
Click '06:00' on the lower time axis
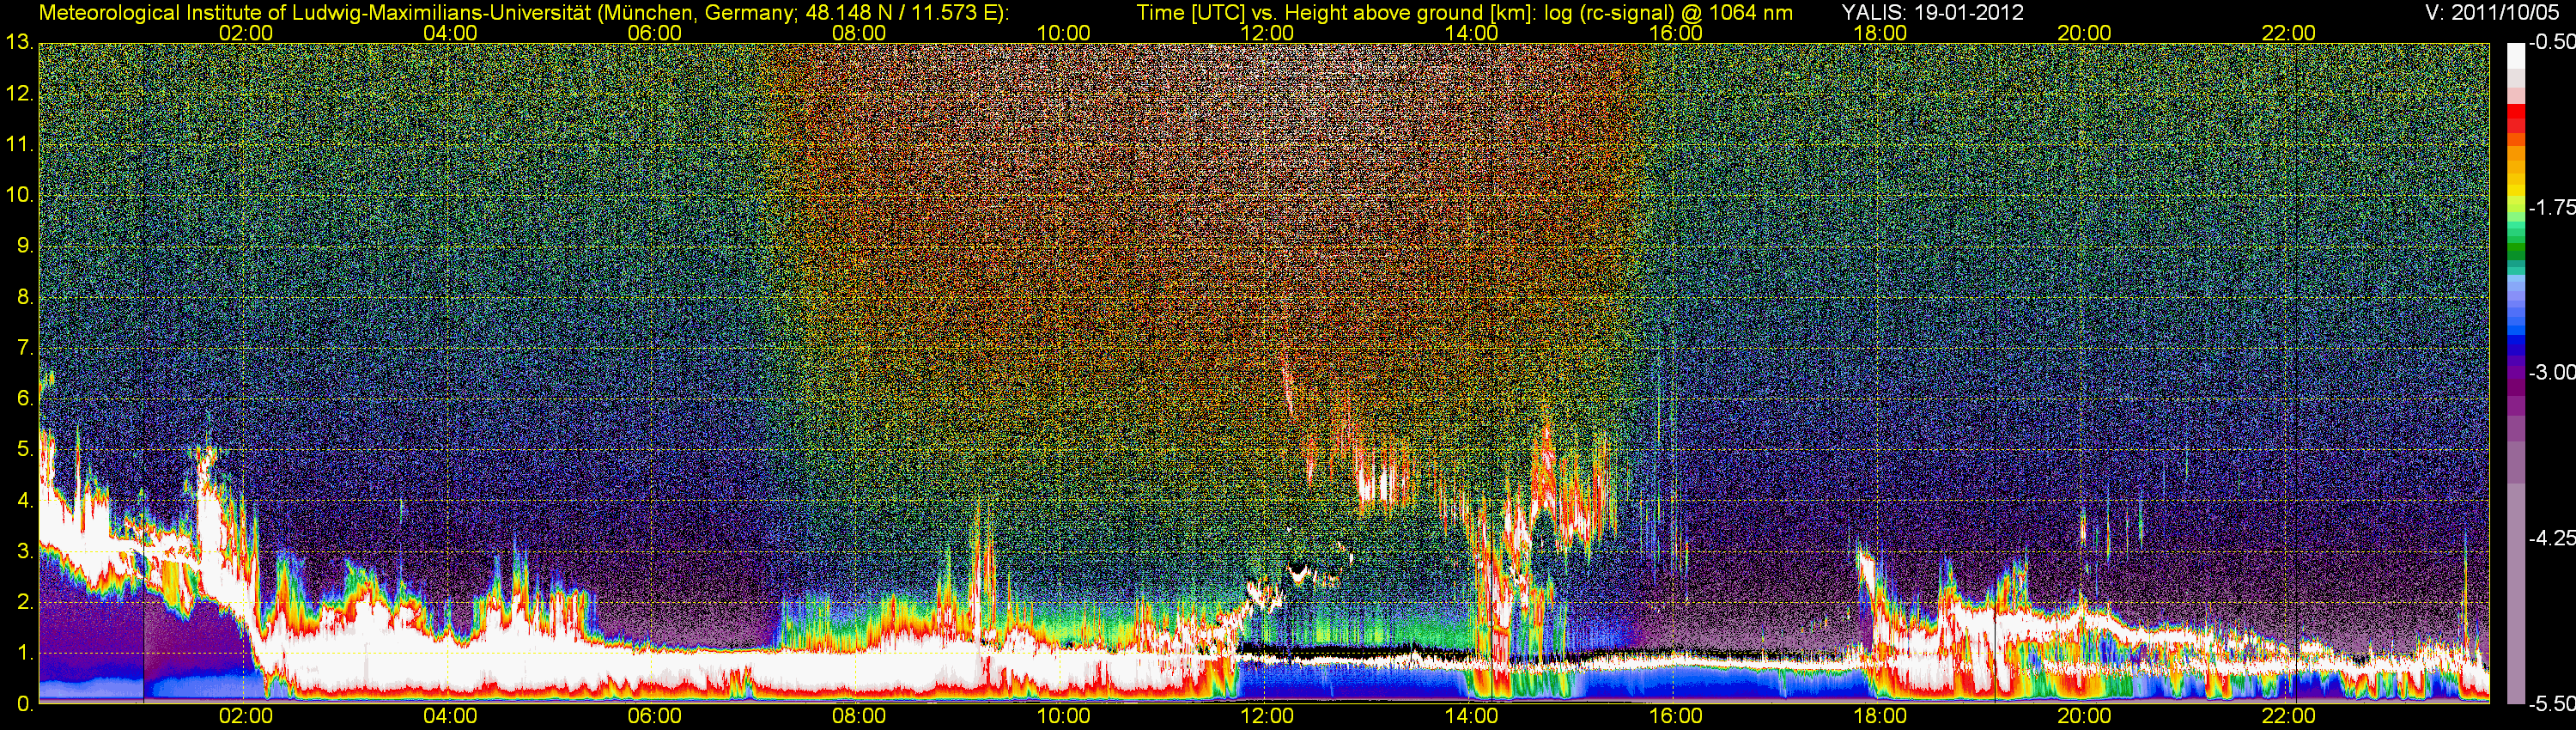pyautogui.click(x=655, y=717)
